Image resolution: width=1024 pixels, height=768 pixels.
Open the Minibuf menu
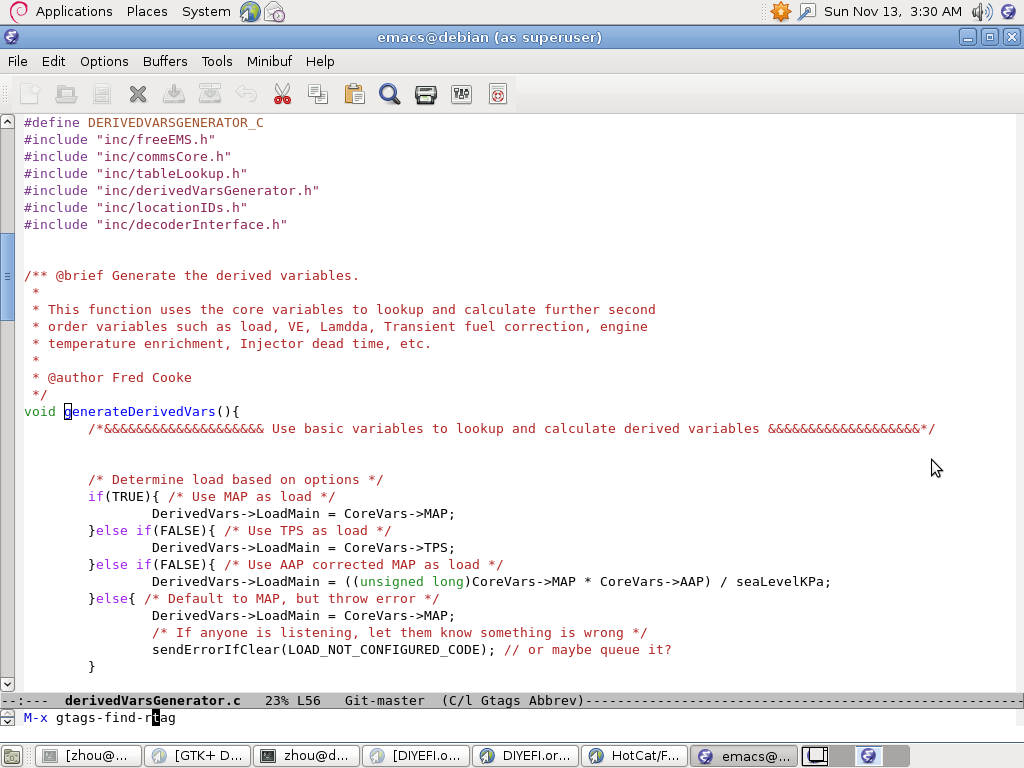click(269, 61)
